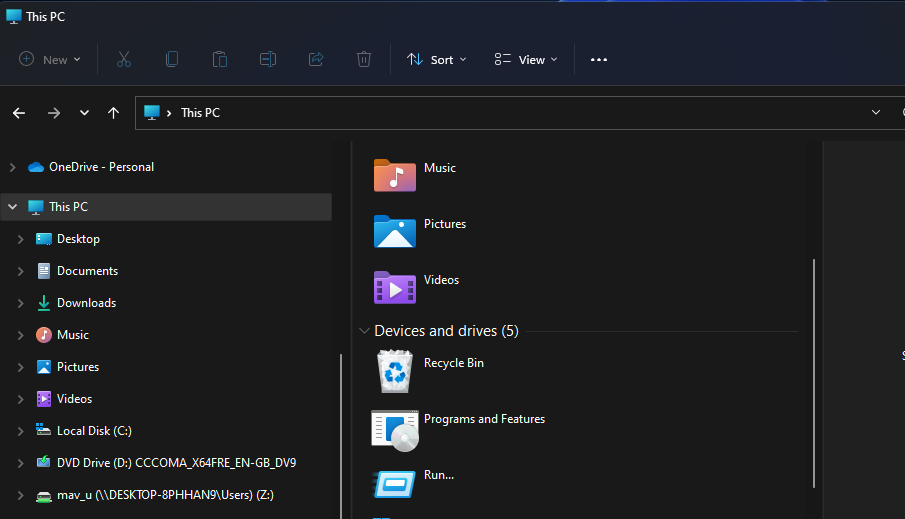Collapse the Devices and drives group

click(364, 331)
